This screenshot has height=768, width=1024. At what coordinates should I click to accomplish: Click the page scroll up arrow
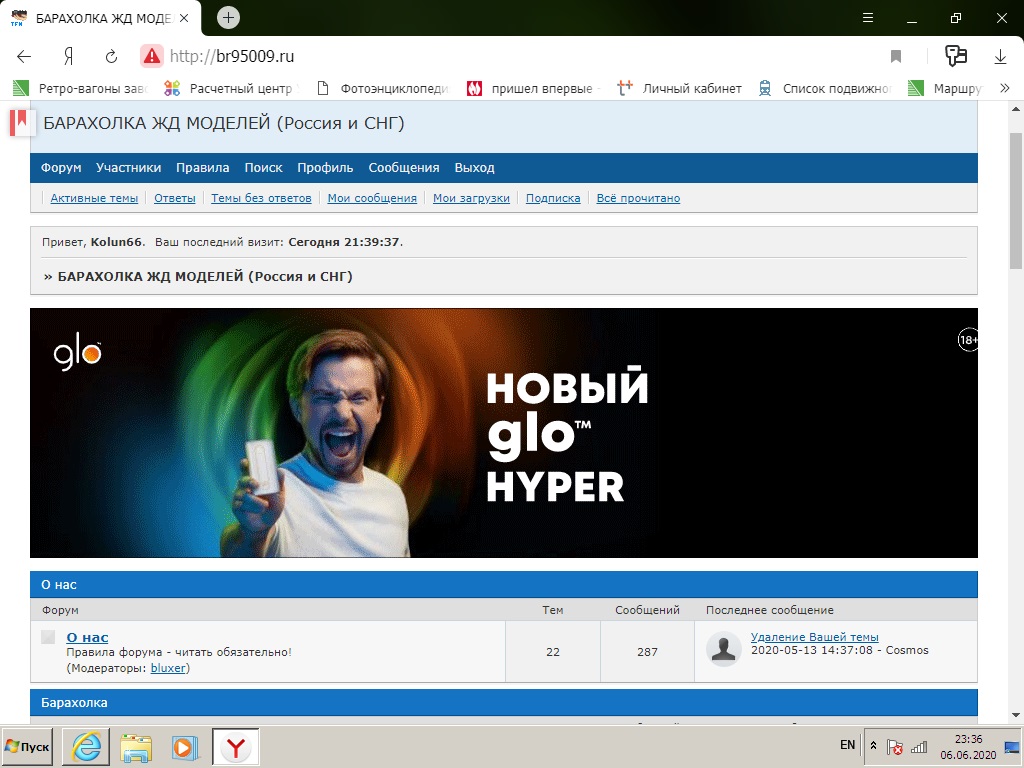[1016, 108]
